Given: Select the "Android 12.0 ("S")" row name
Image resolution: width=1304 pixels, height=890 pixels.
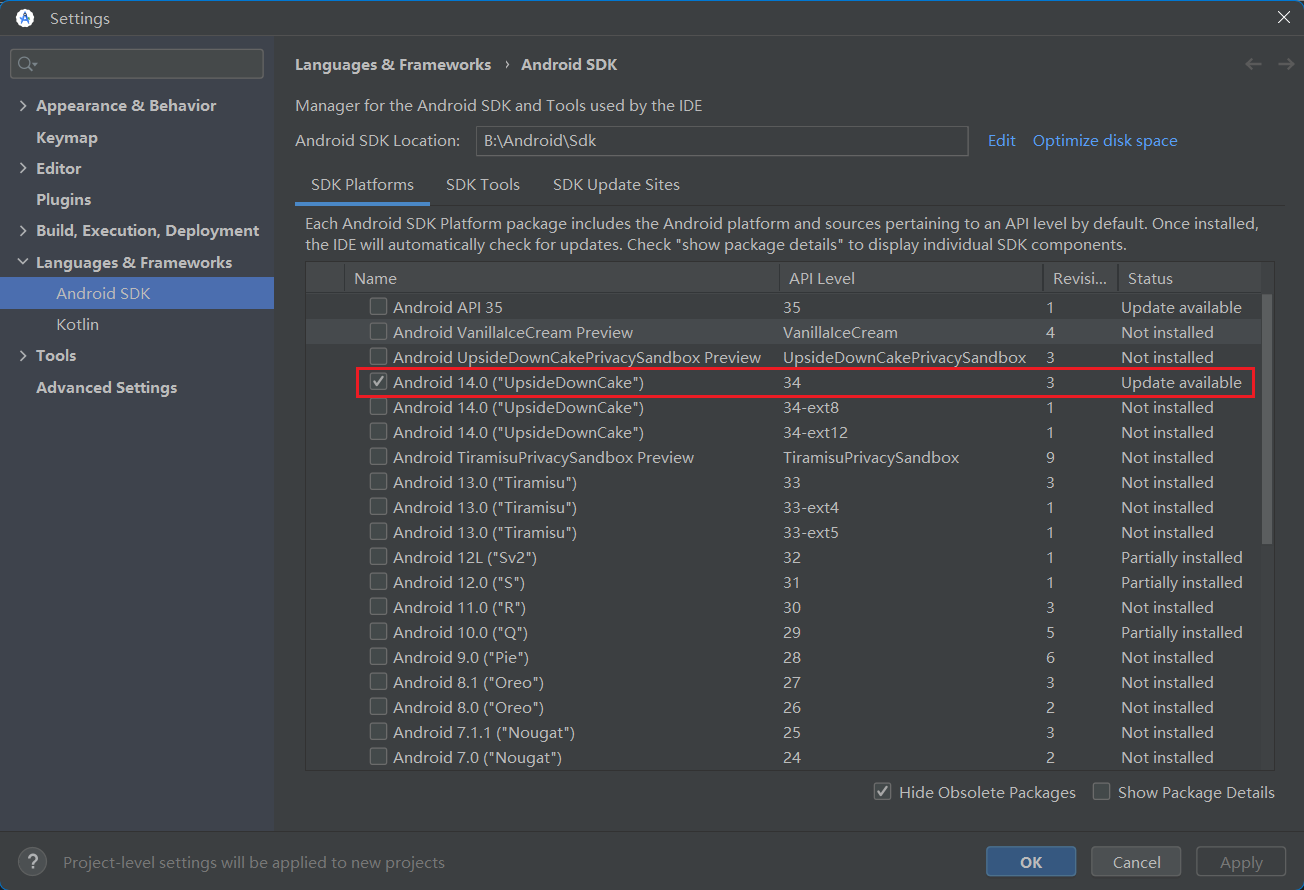Looking at the screenshot, I should pyautogui.click(x=459, y=582).
